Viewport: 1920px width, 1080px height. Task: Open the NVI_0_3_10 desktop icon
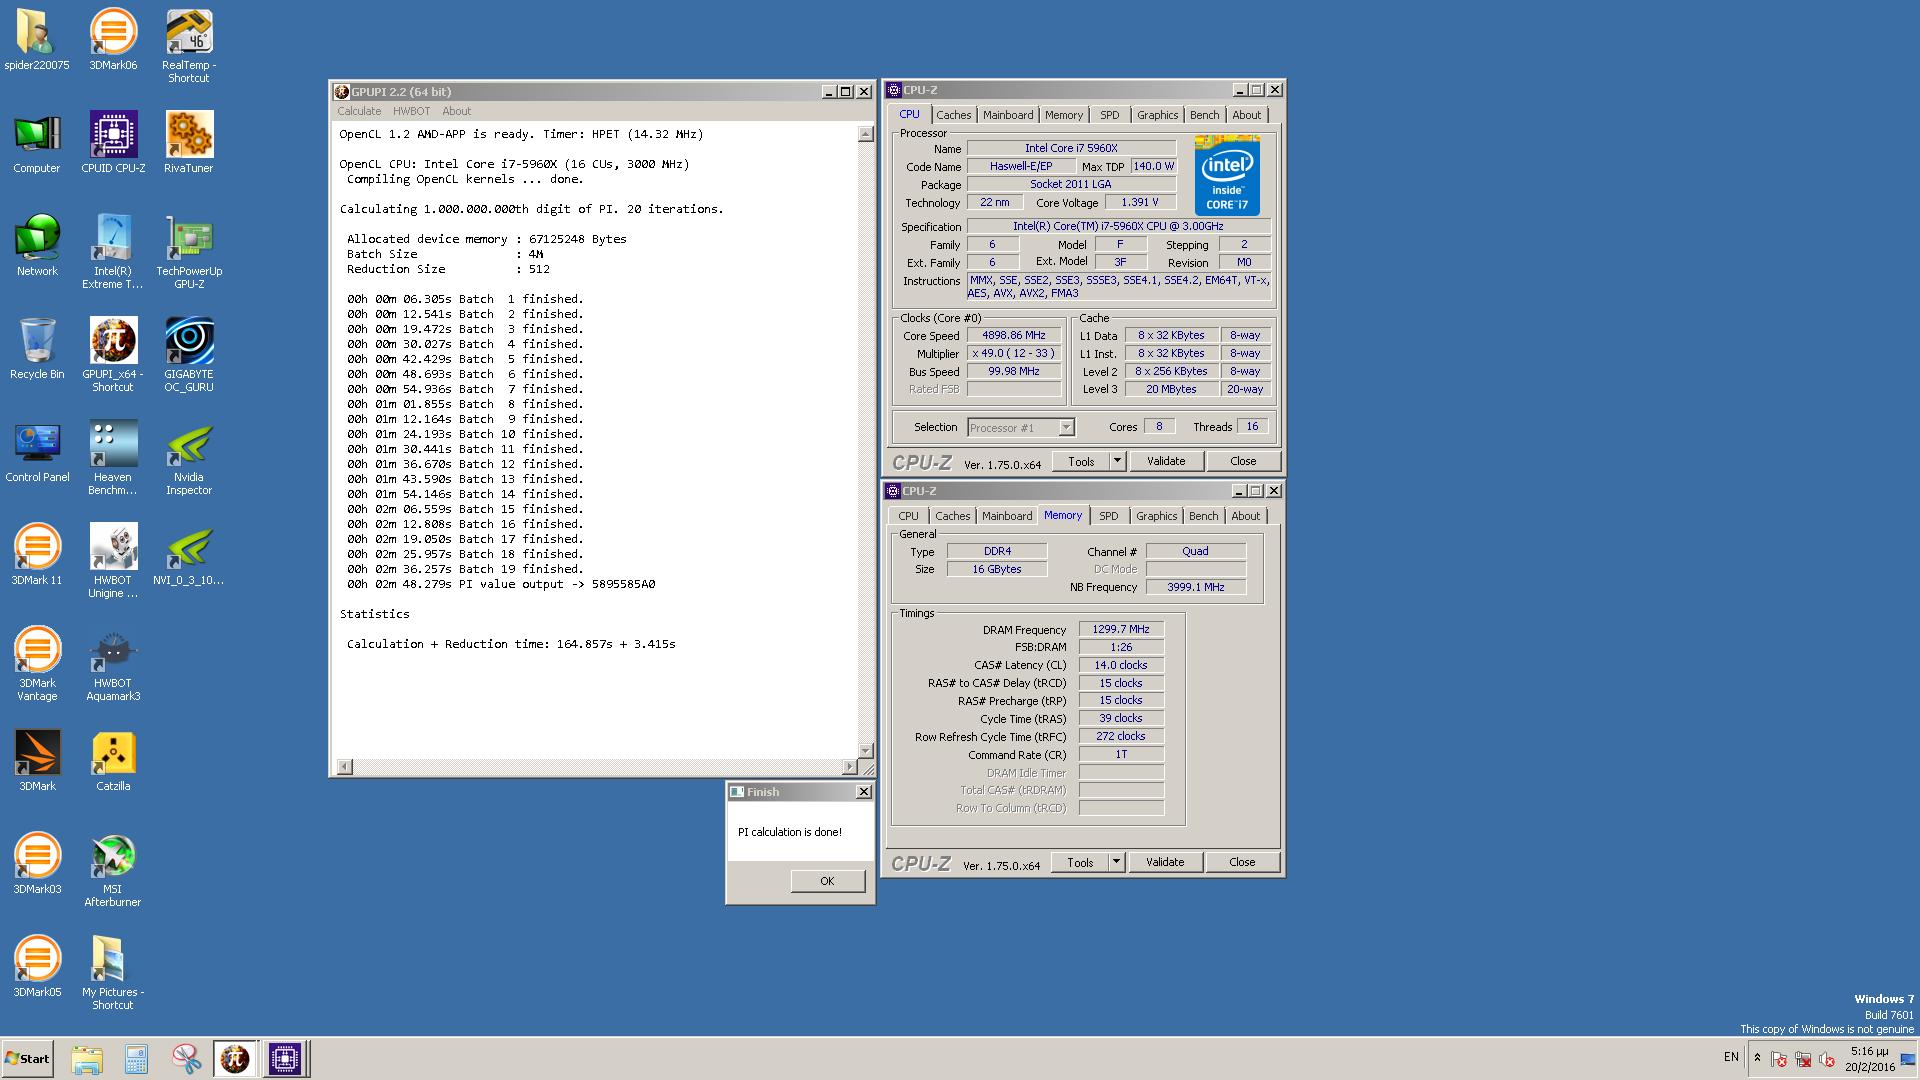(x=189, y=555)
